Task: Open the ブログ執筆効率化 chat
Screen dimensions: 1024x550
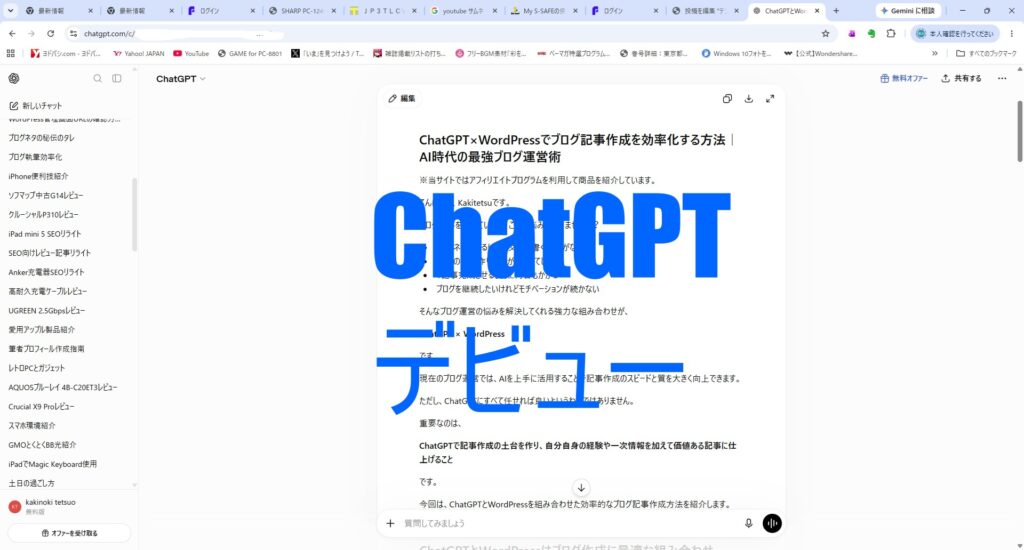Action: coord(35,157)
